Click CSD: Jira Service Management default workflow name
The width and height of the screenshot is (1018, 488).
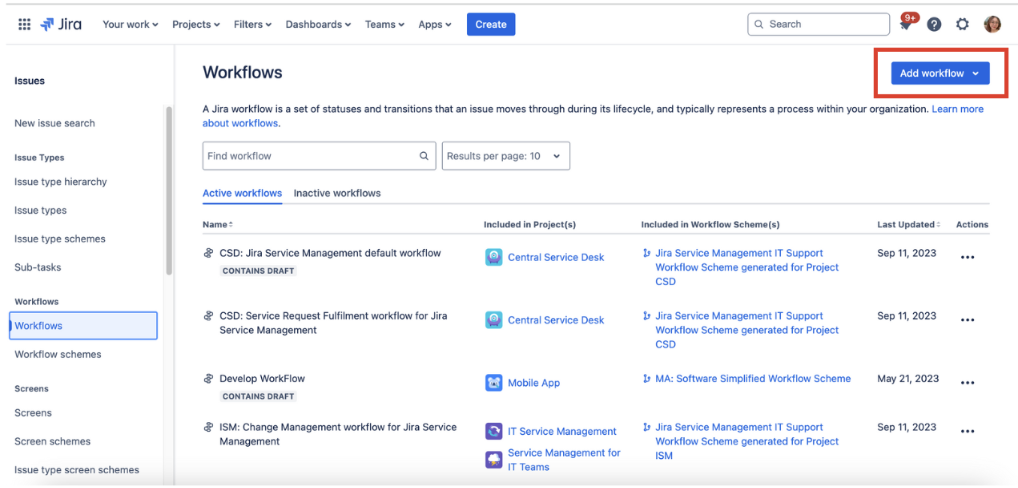coord(330,253)
